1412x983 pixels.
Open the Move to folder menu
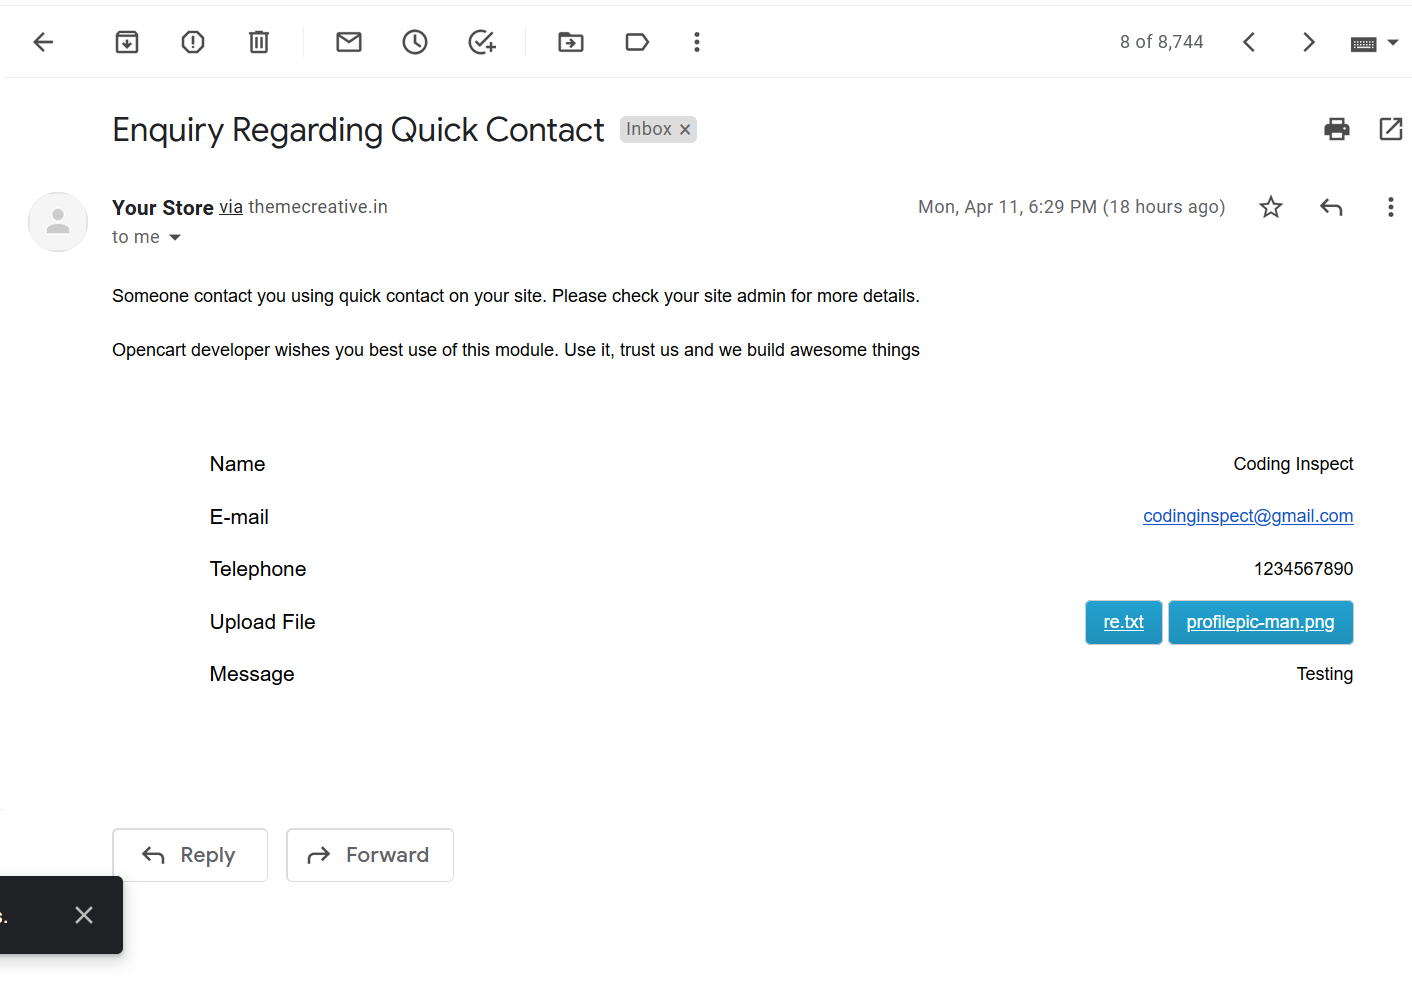click(x=571, y=42)
